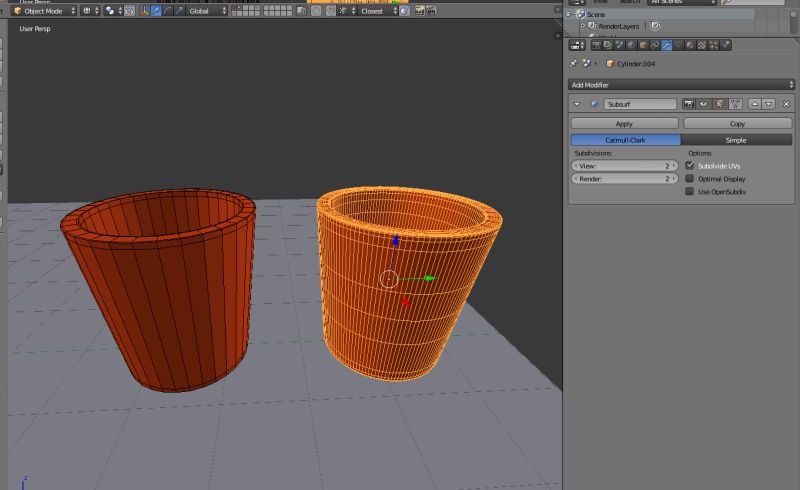Select the scale manipulator icon
Viewport: 800px width, 490px height.
pos(179,11)
